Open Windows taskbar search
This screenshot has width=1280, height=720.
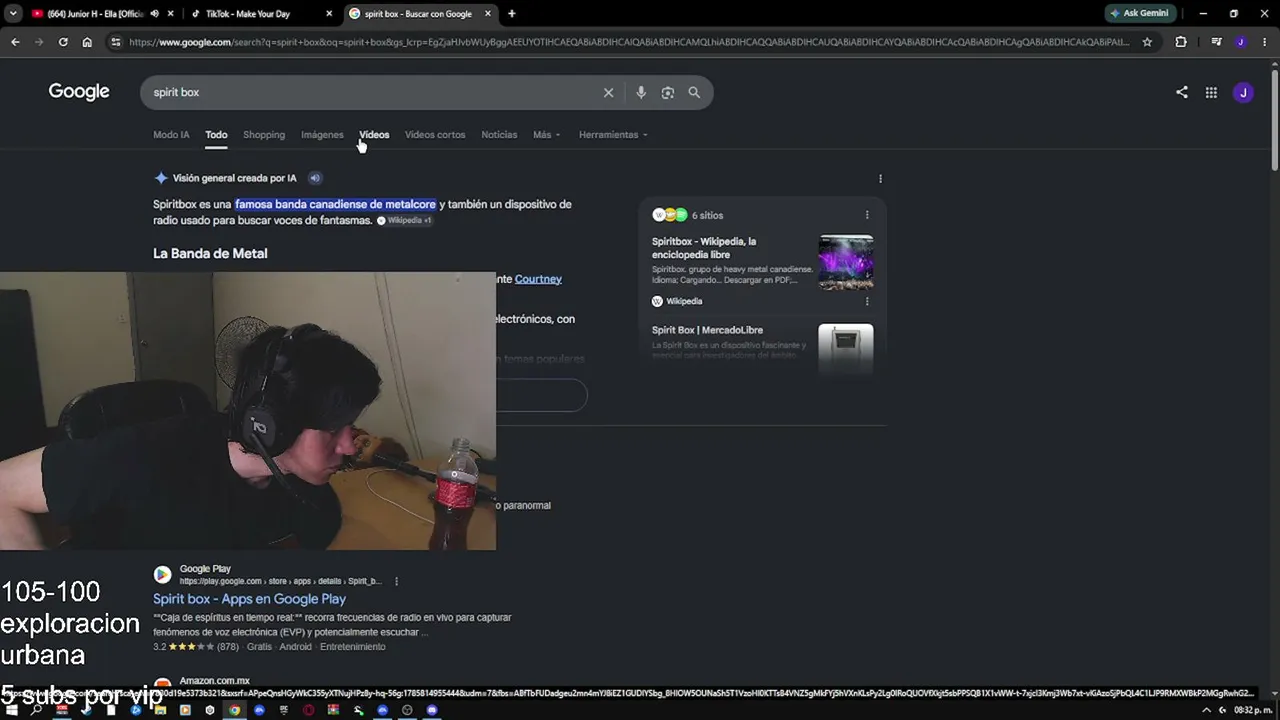(x=37, y=710)
